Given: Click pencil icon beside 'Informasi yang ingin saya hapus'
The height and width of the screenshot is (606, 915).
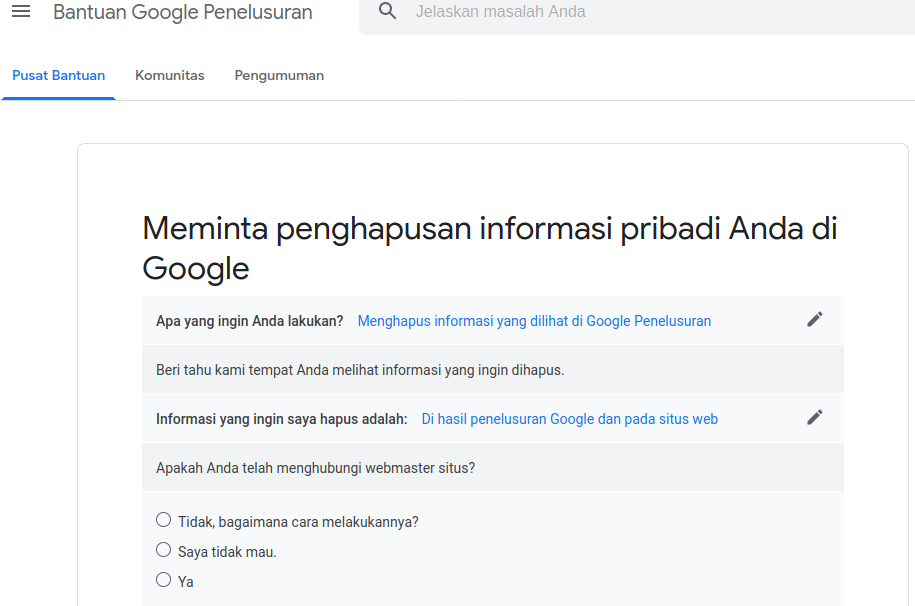Looking at the screenshot, I should click(x=815, y=418).
